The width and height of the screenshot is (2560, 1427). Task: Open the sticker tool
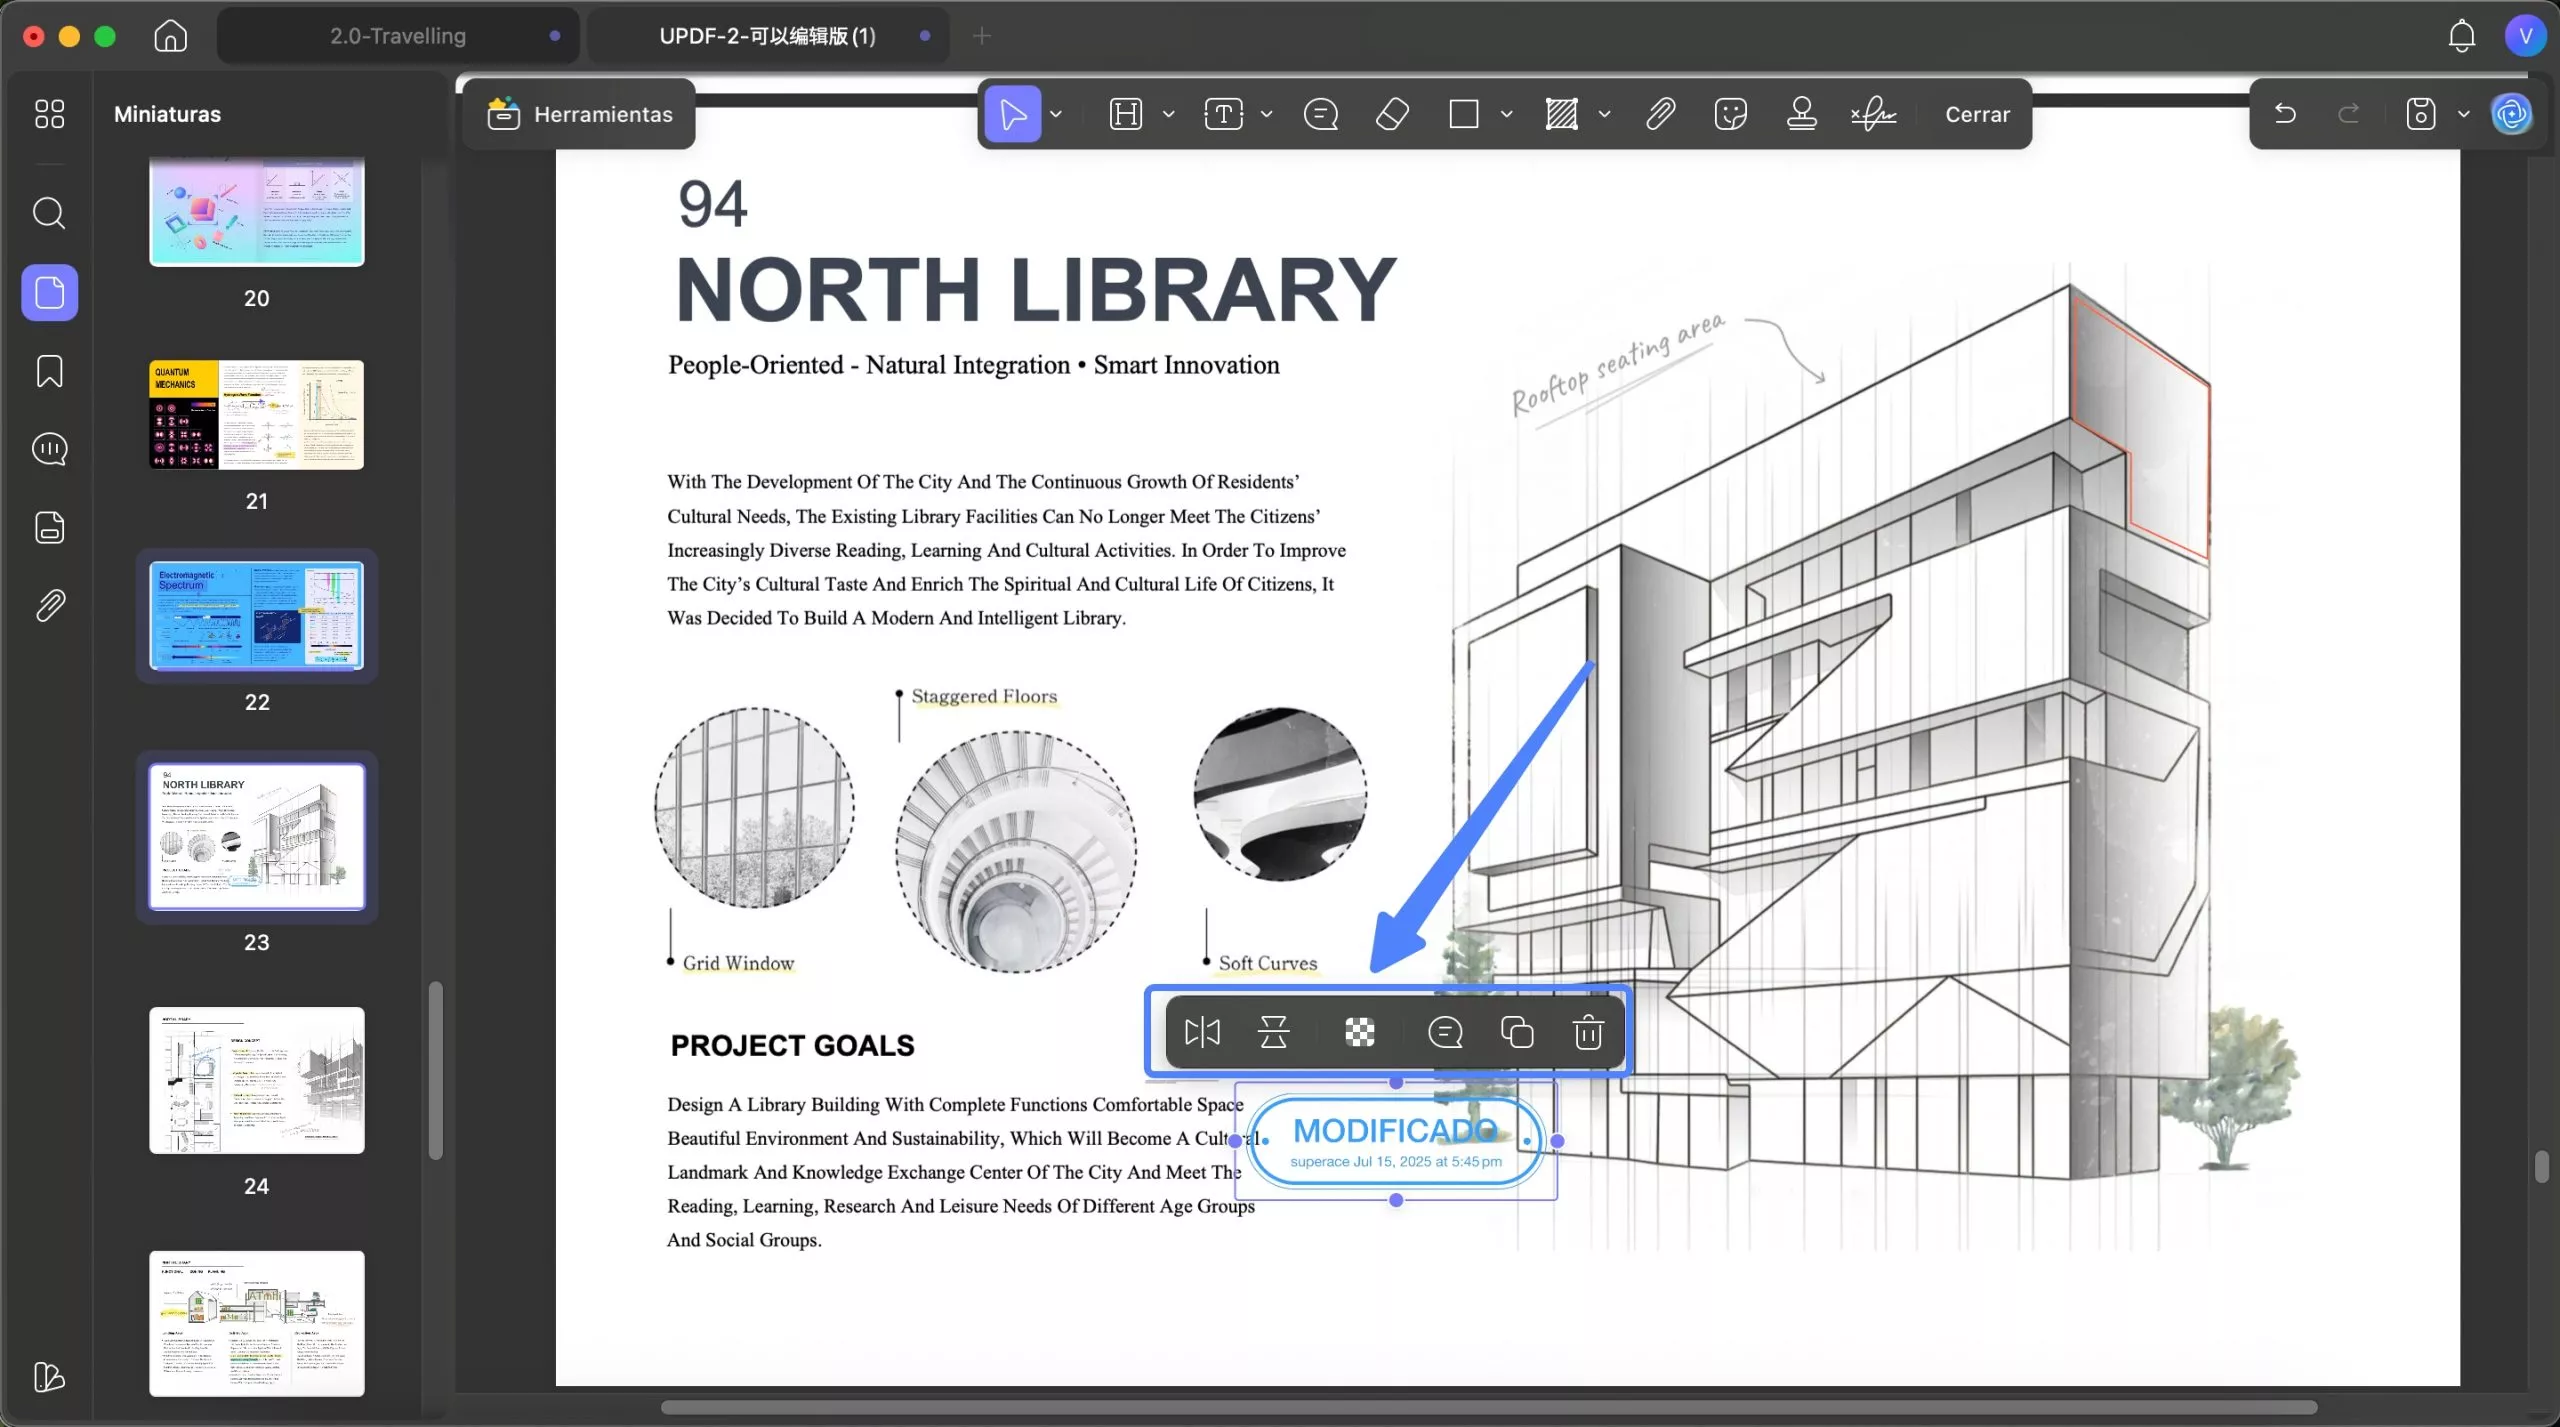point(1730,114)
